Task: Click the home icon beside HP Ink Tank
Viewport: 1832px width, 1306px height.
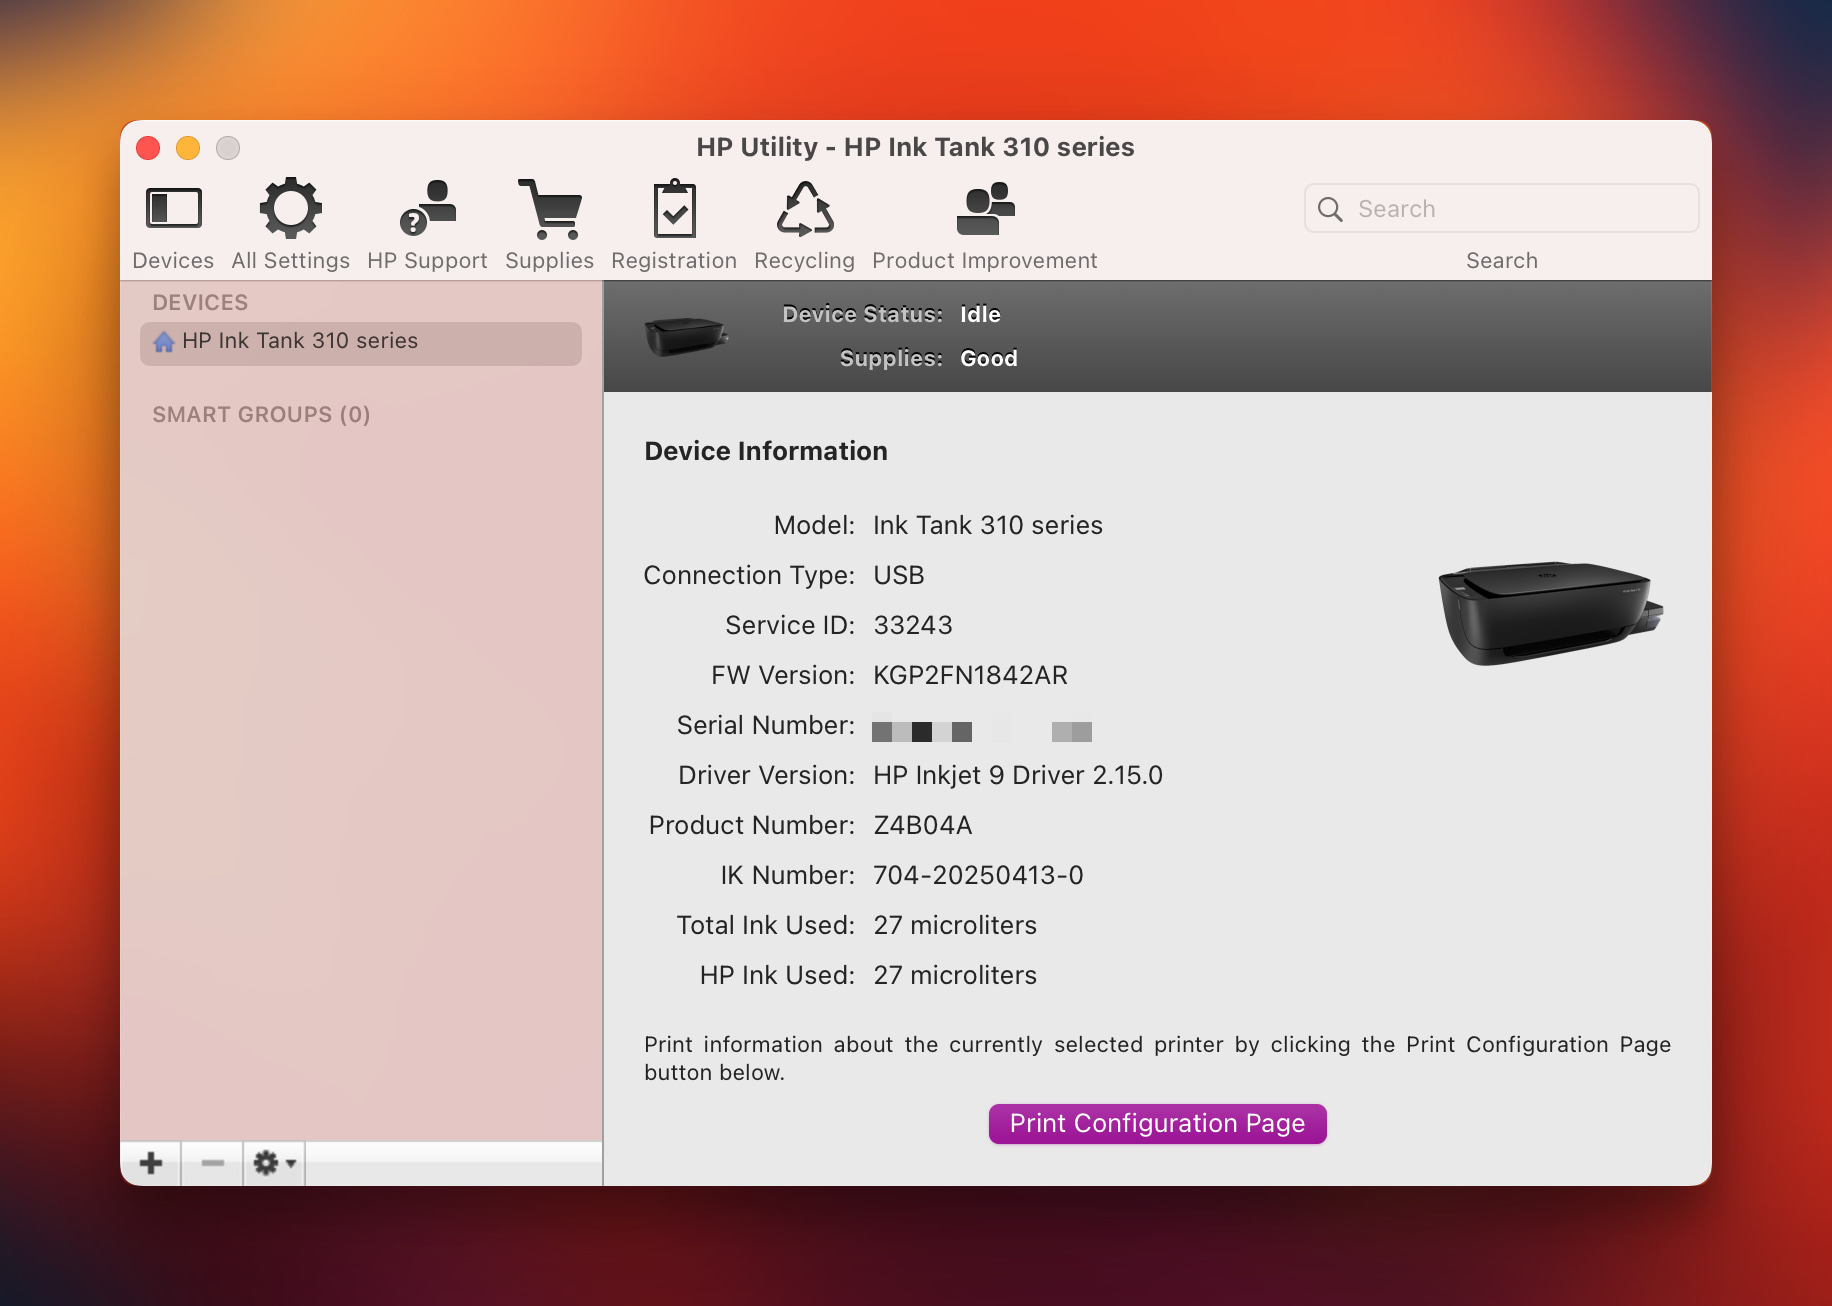Action: [164, 342]
